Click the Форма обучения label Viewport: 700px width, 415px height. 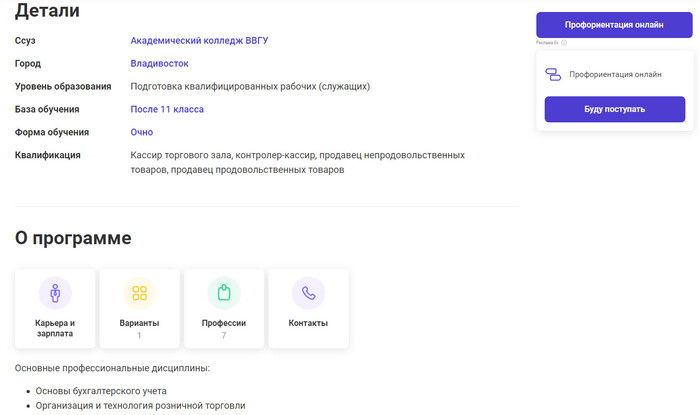click(x=52, y=133)
